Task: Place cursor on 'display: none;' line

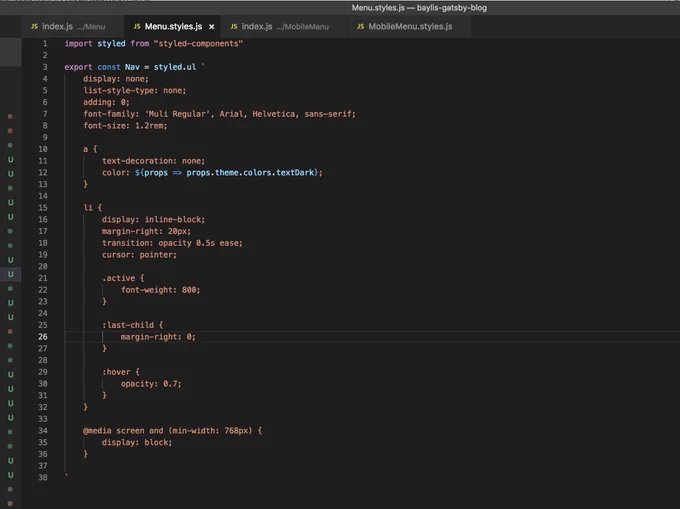Action: (116, 79)
